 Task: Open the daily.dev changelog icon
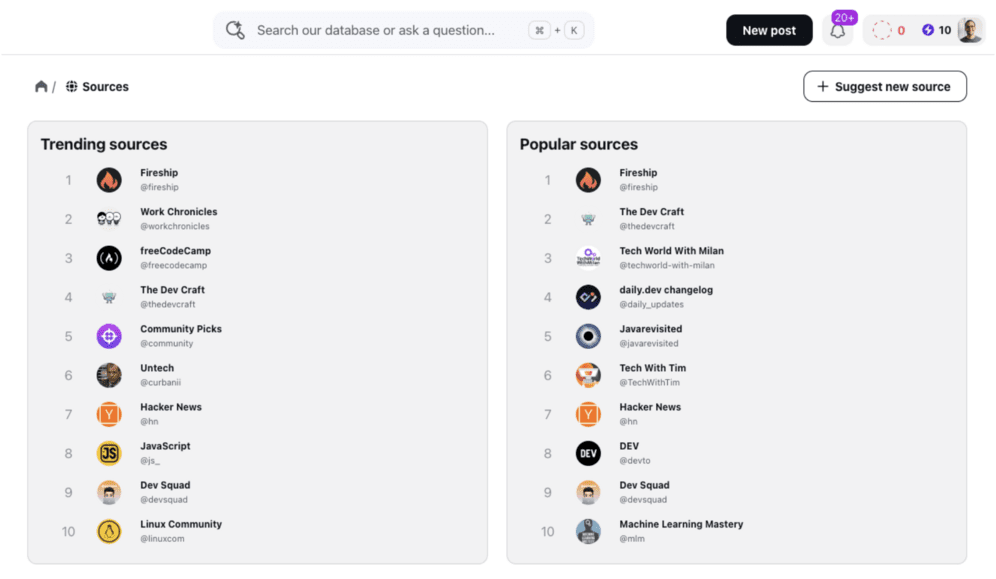click(x=588, y=297)
